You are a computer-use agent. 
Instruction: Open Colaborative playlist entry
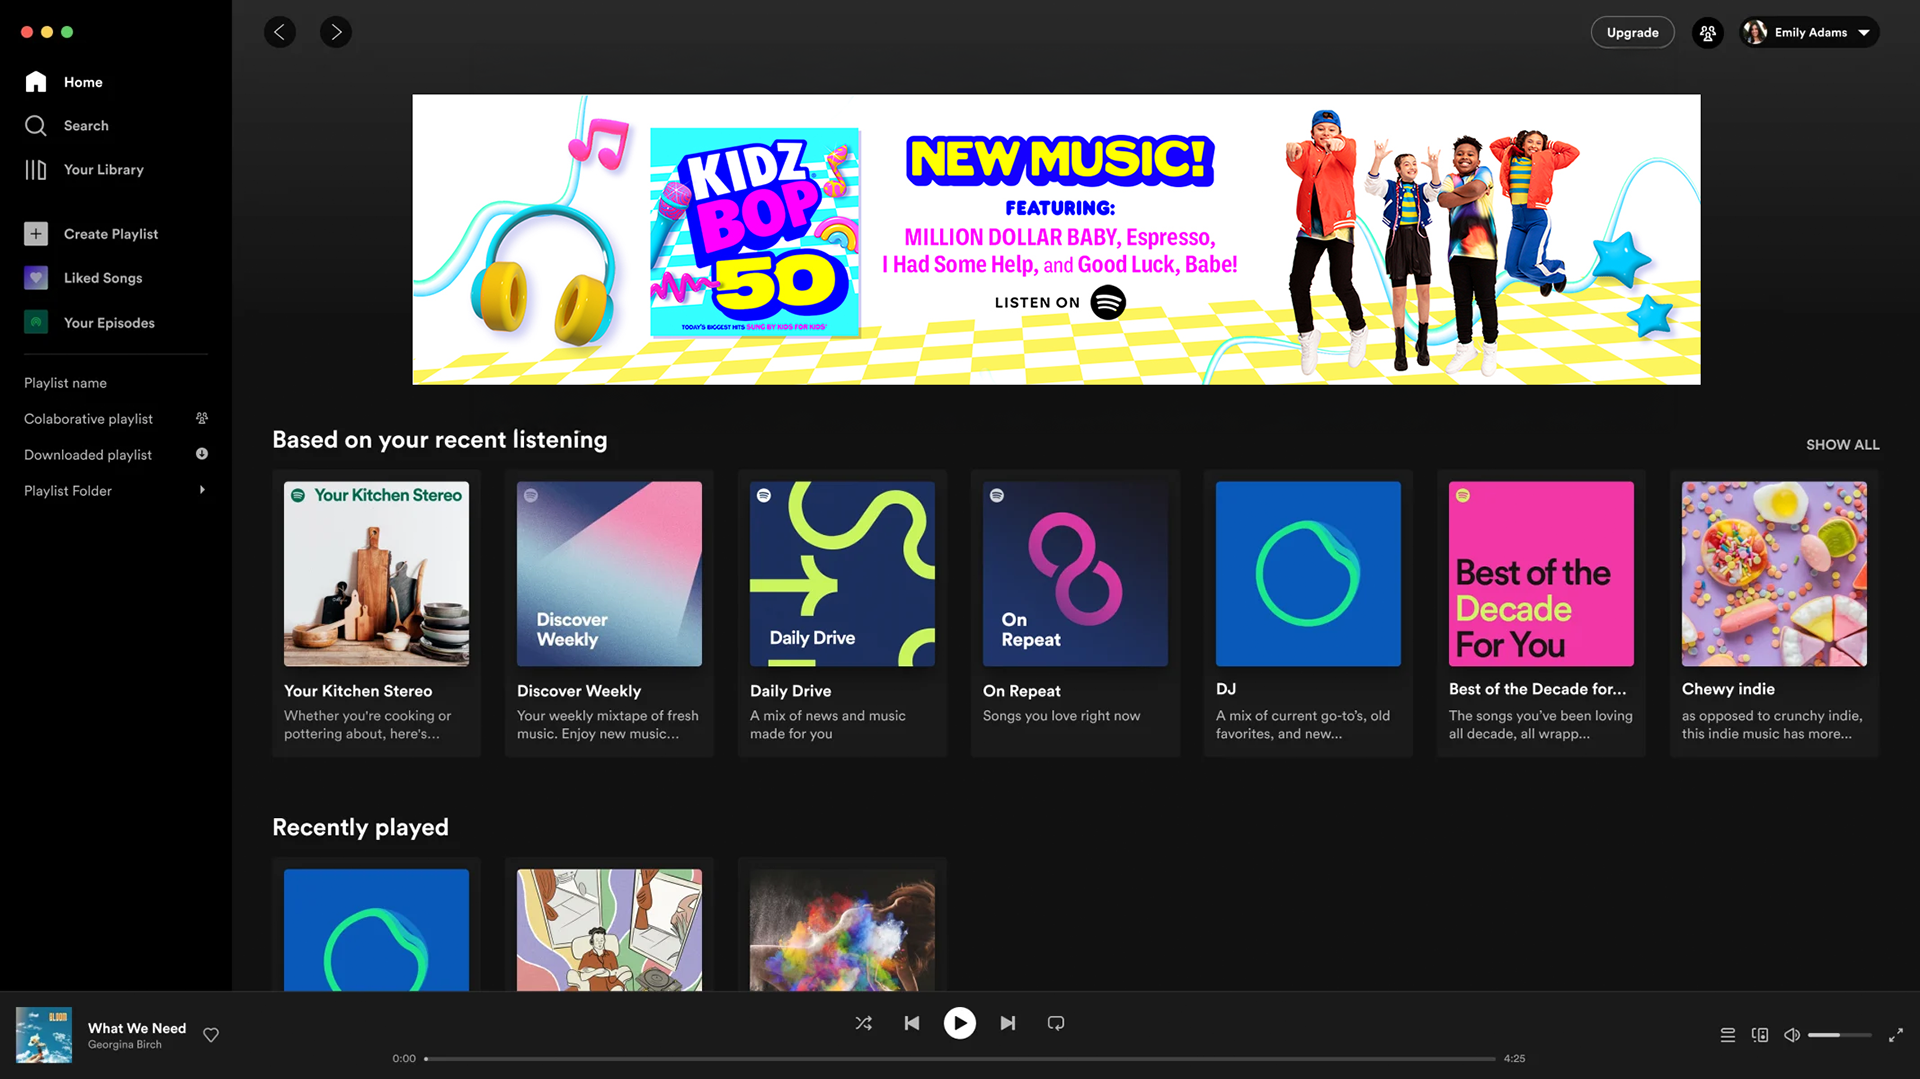[88, 419]
